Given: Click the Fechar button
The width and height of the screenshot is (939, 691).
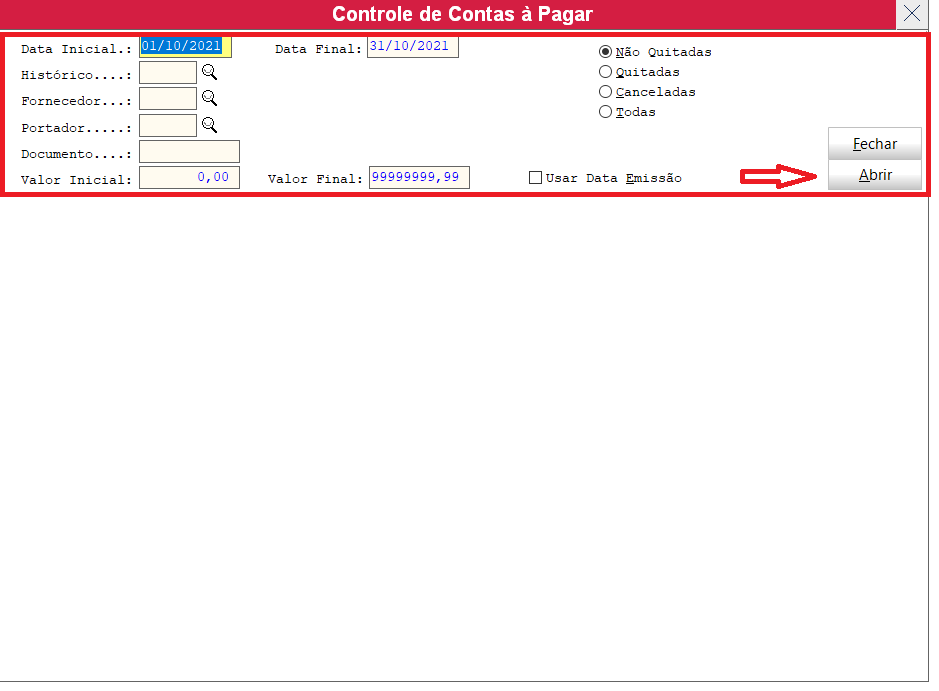Looking at the screenshot, I should (875, 144).
